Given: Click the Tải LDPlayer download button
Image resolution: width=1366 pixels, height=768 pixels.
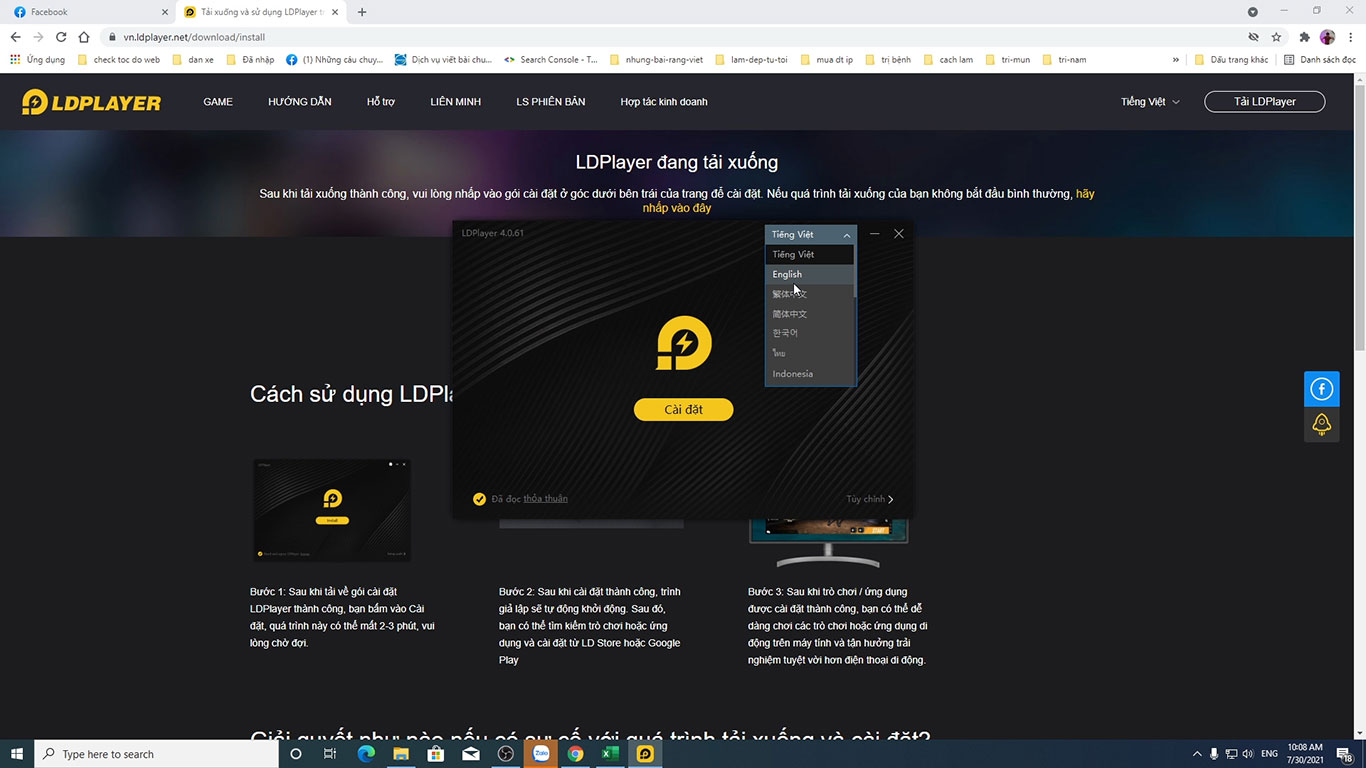Looking at the screenshot, I should pos(1264,102).
